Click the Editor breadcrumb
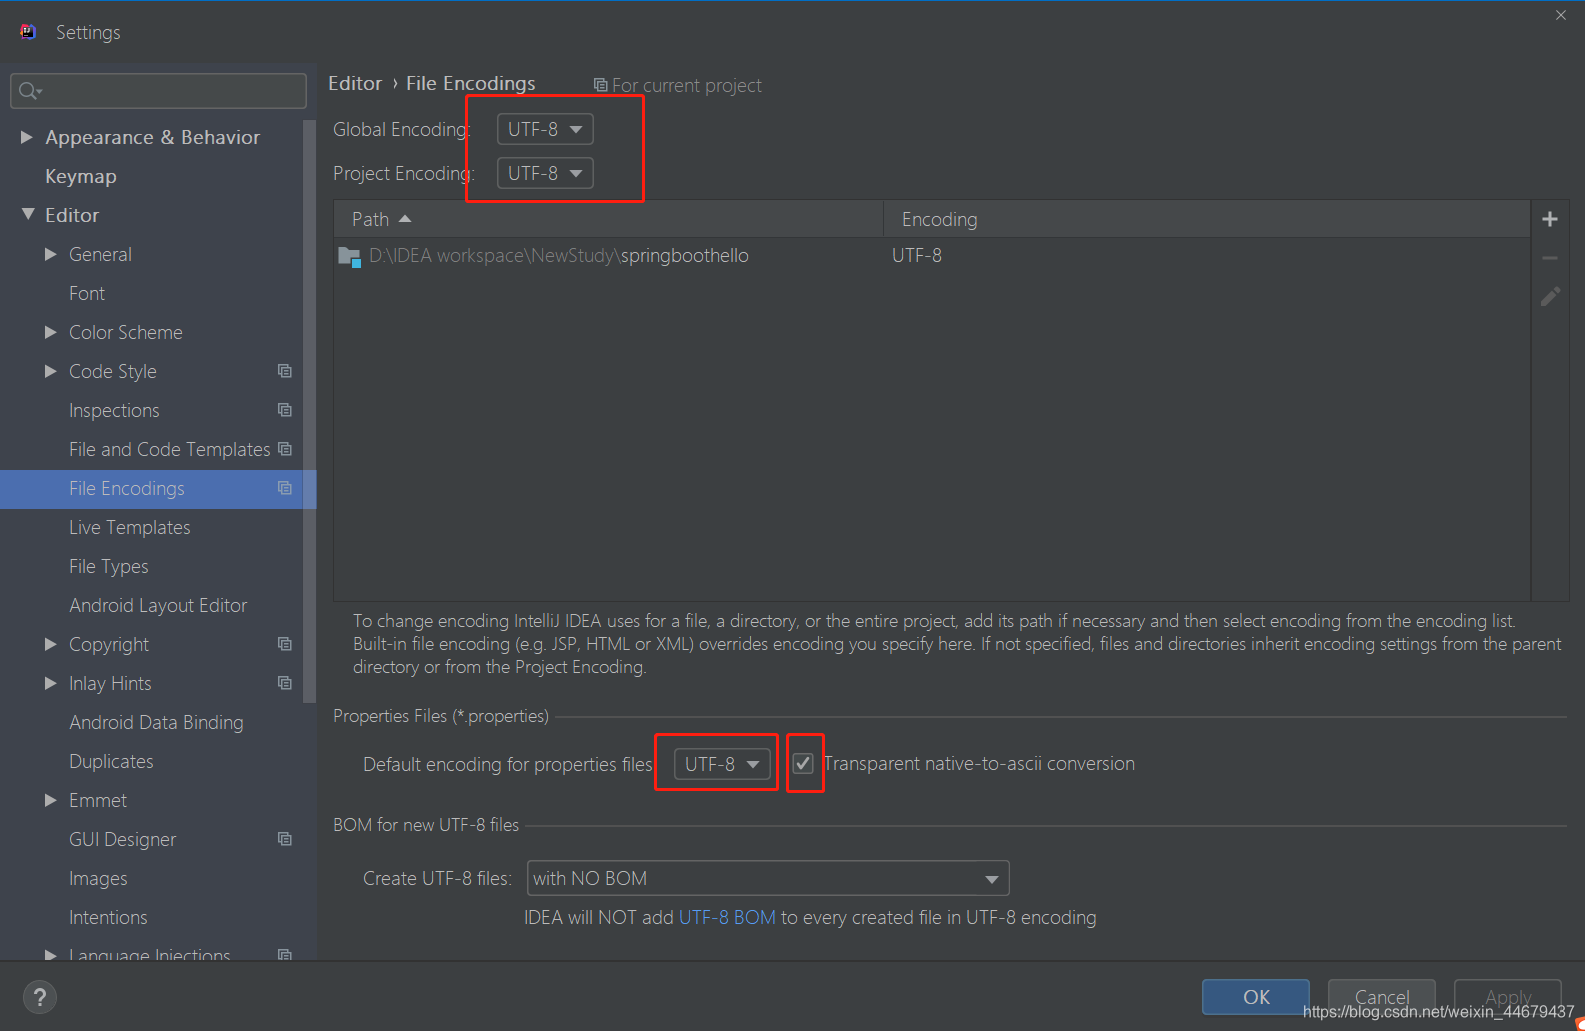This screenshot has height=1031, width=1585. pos(355,83)
